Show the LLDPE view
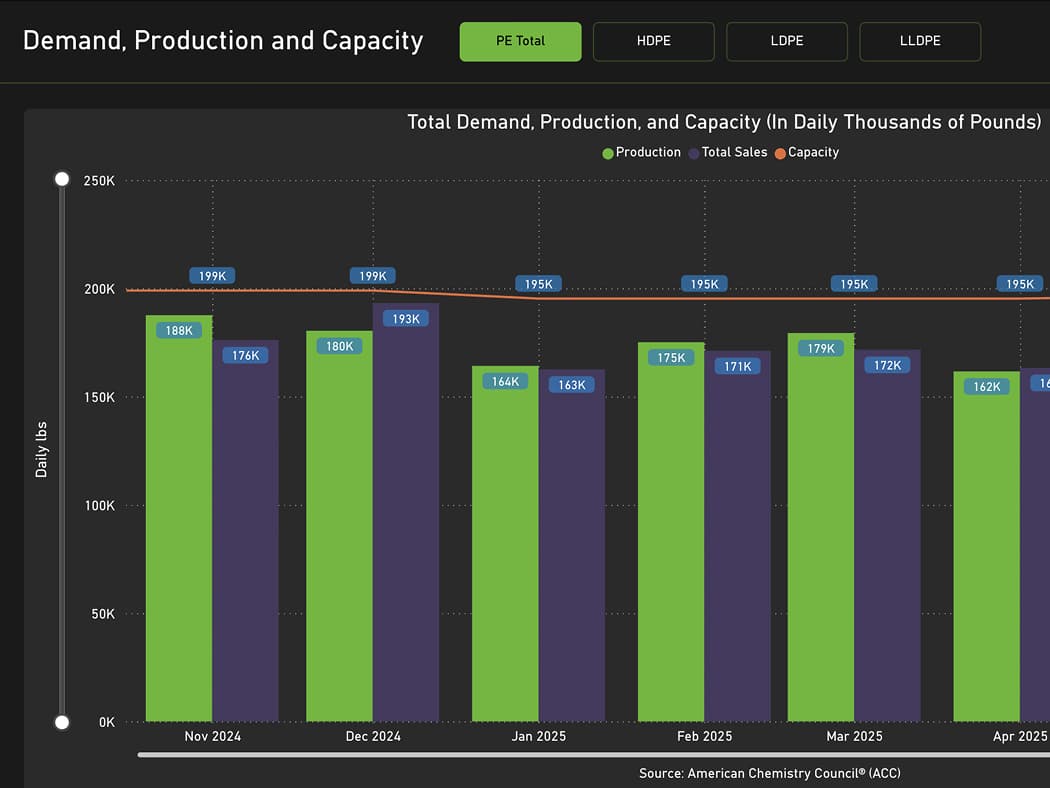 point(919,42)
